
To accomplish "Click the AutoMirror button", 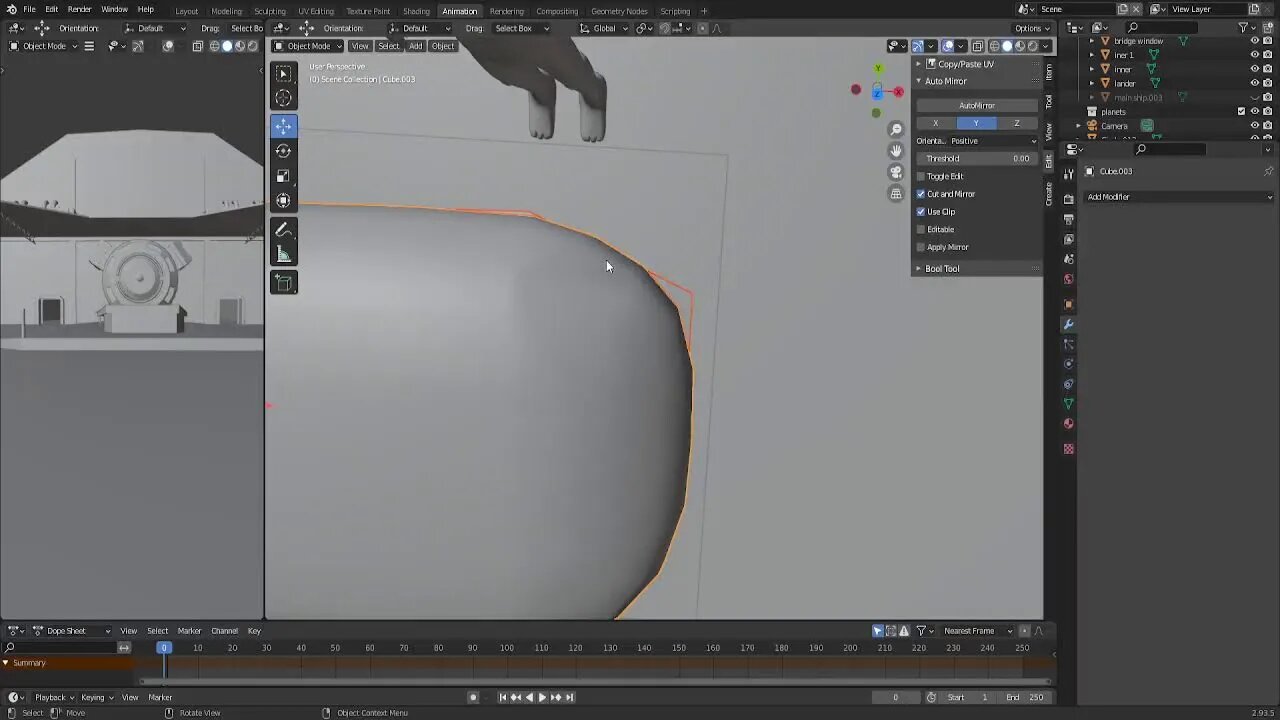I will [977, 106].
